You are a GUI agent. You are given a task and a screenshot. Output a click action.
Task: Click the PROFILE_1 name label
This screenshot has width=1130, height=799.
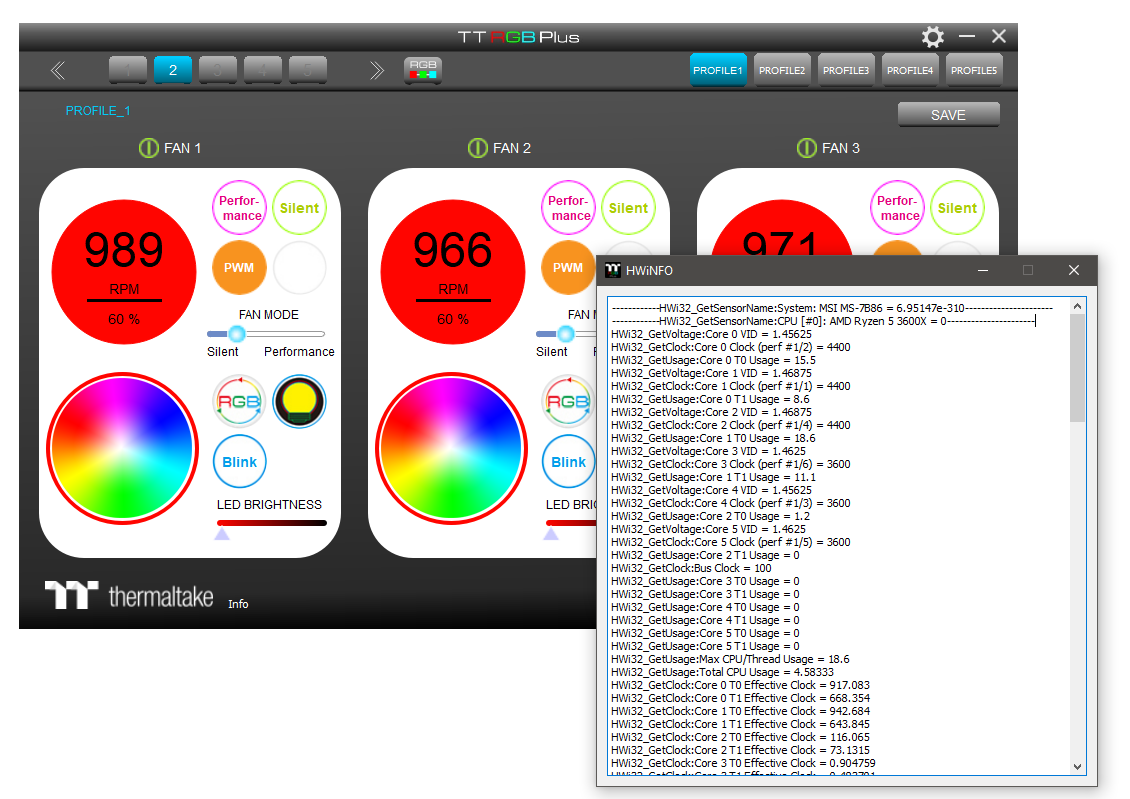[98, 111]
